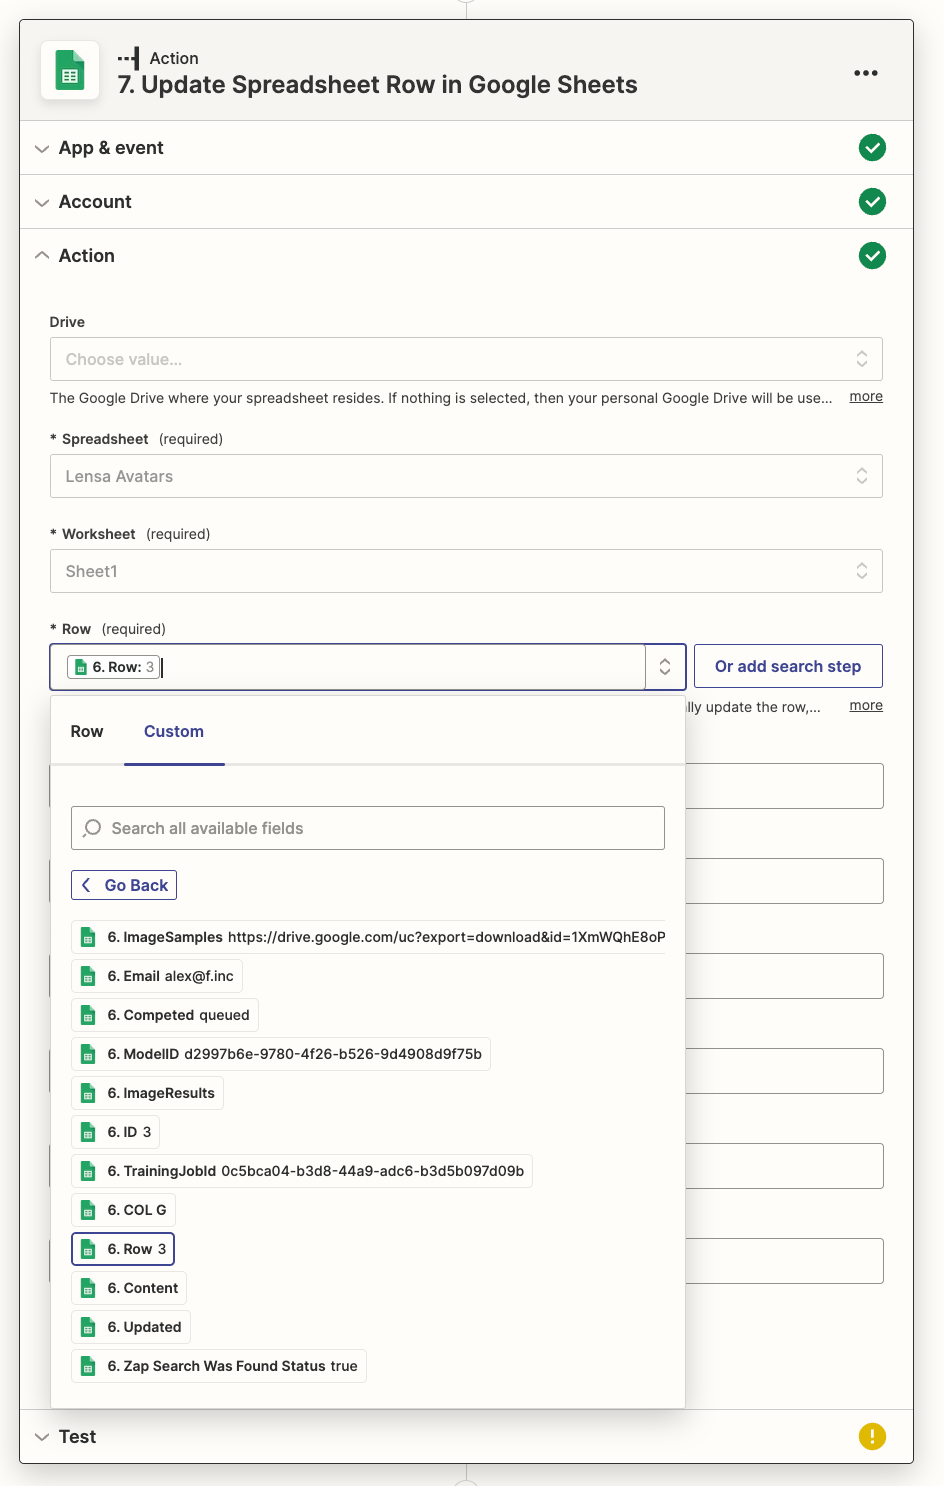Image resolution: width=944 pixels, height=1486 pixels.
Task: Open the Worksheet dropdown showing Sheet1
Action: click(466, 571)
